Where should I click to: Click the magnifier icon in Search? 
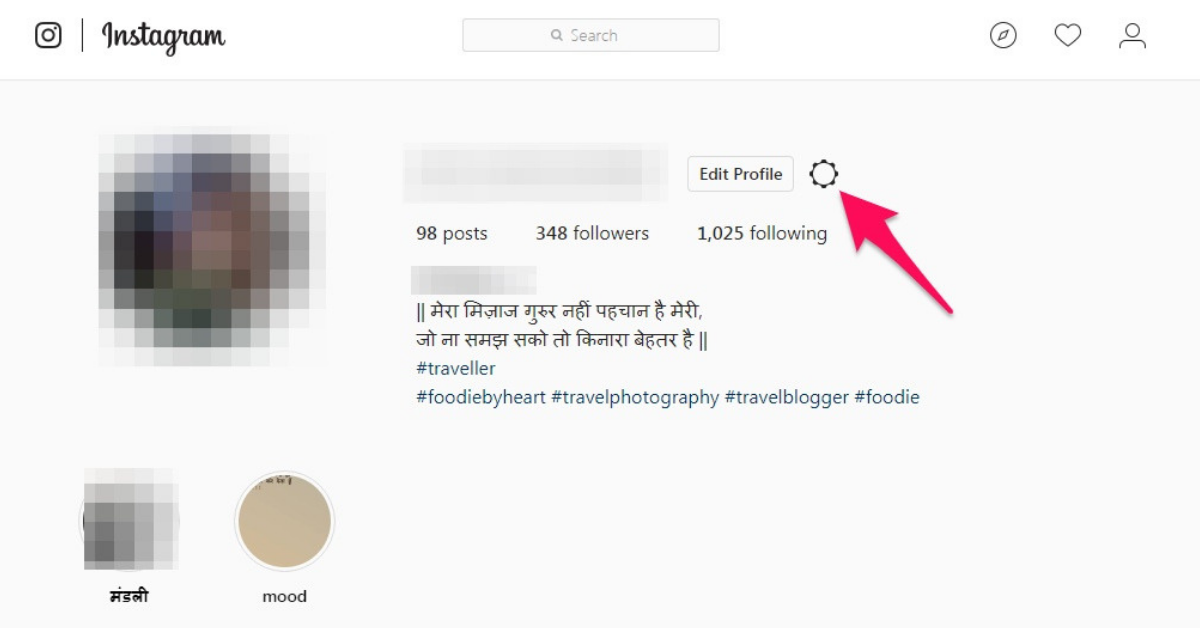pos(557,35)
